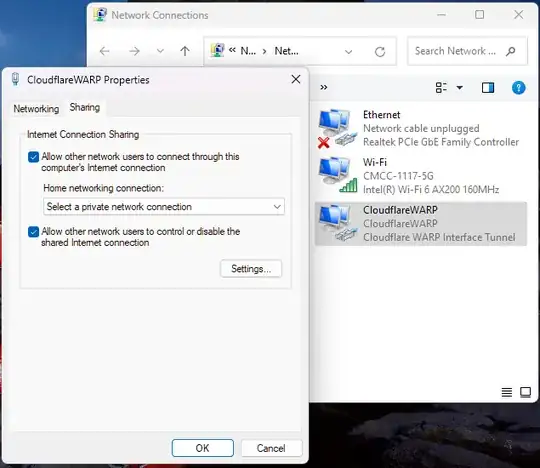The image size is (540, 468).
Task: Click the Change your view icon
Action: 441,87
